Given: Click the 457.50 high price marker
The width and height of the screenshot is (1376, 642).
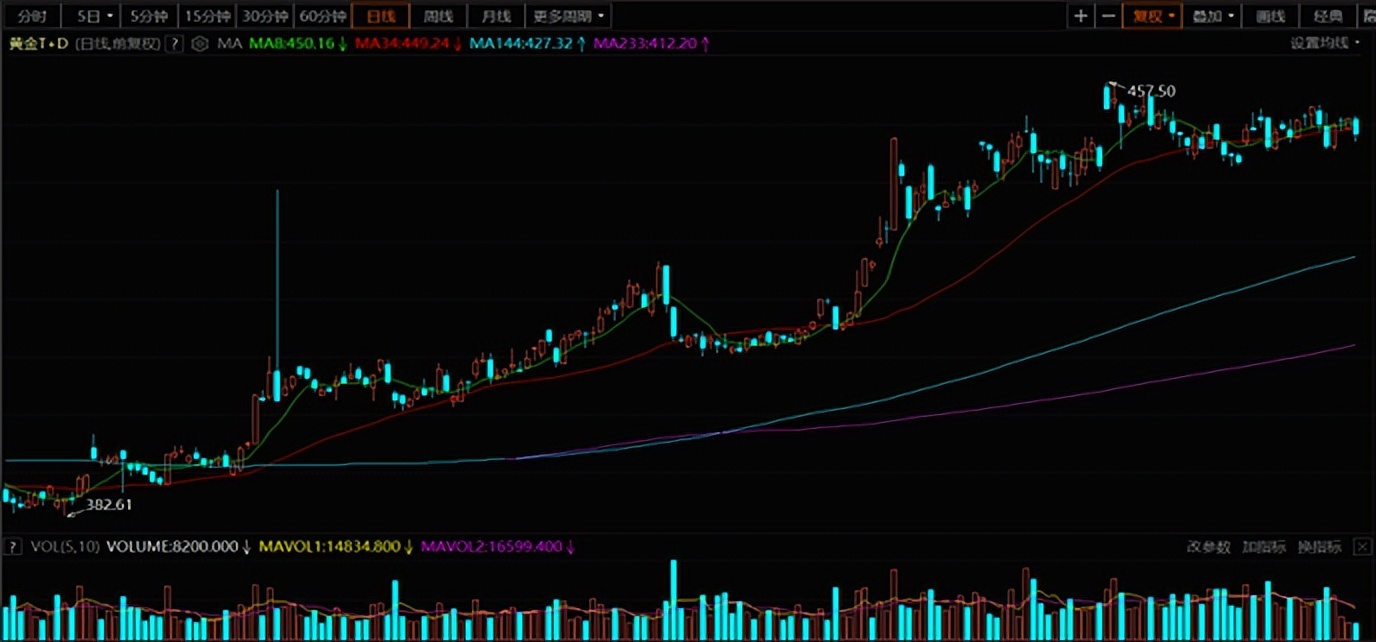Looking at the screenshot, I should pyautogui.click(x=1151, y=91).
